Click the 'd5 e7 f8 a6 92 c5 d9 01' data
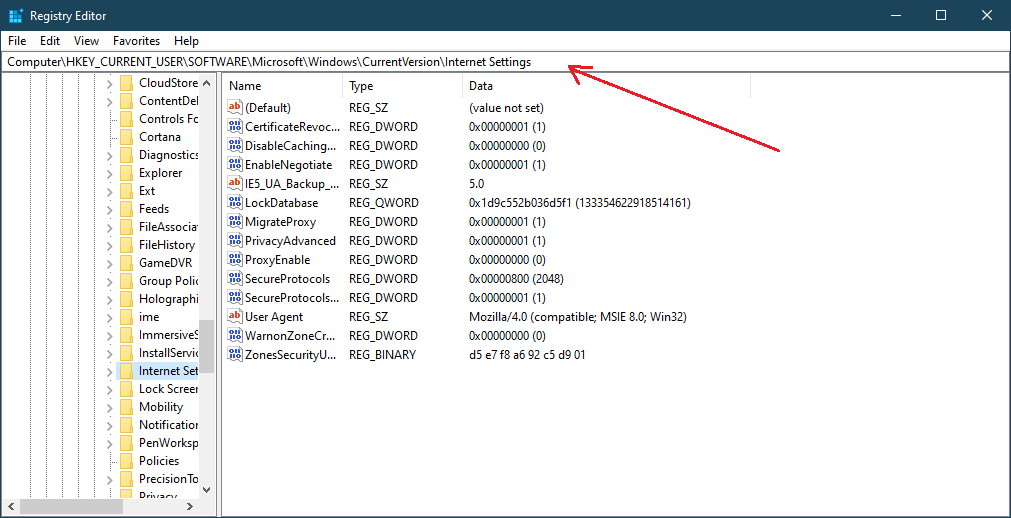 [x=527, y=355]
